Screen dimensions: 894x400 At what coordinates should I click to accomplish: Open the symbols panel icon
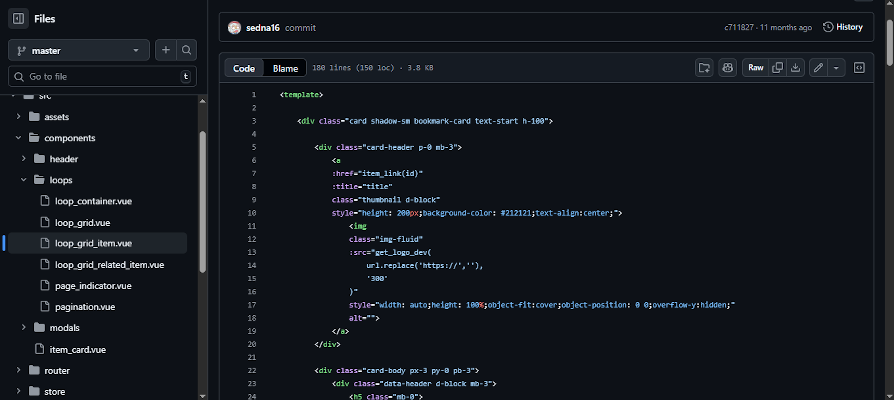coord(859,68)
